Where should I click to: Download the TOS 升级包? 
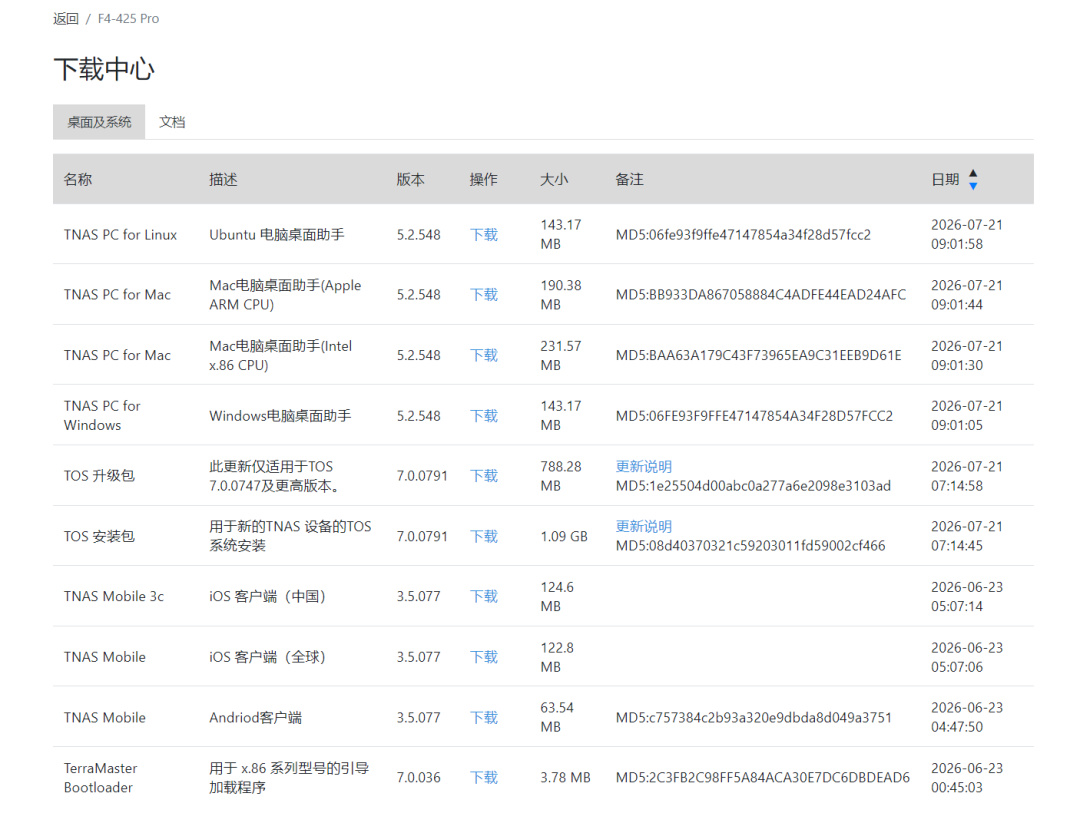484,476
